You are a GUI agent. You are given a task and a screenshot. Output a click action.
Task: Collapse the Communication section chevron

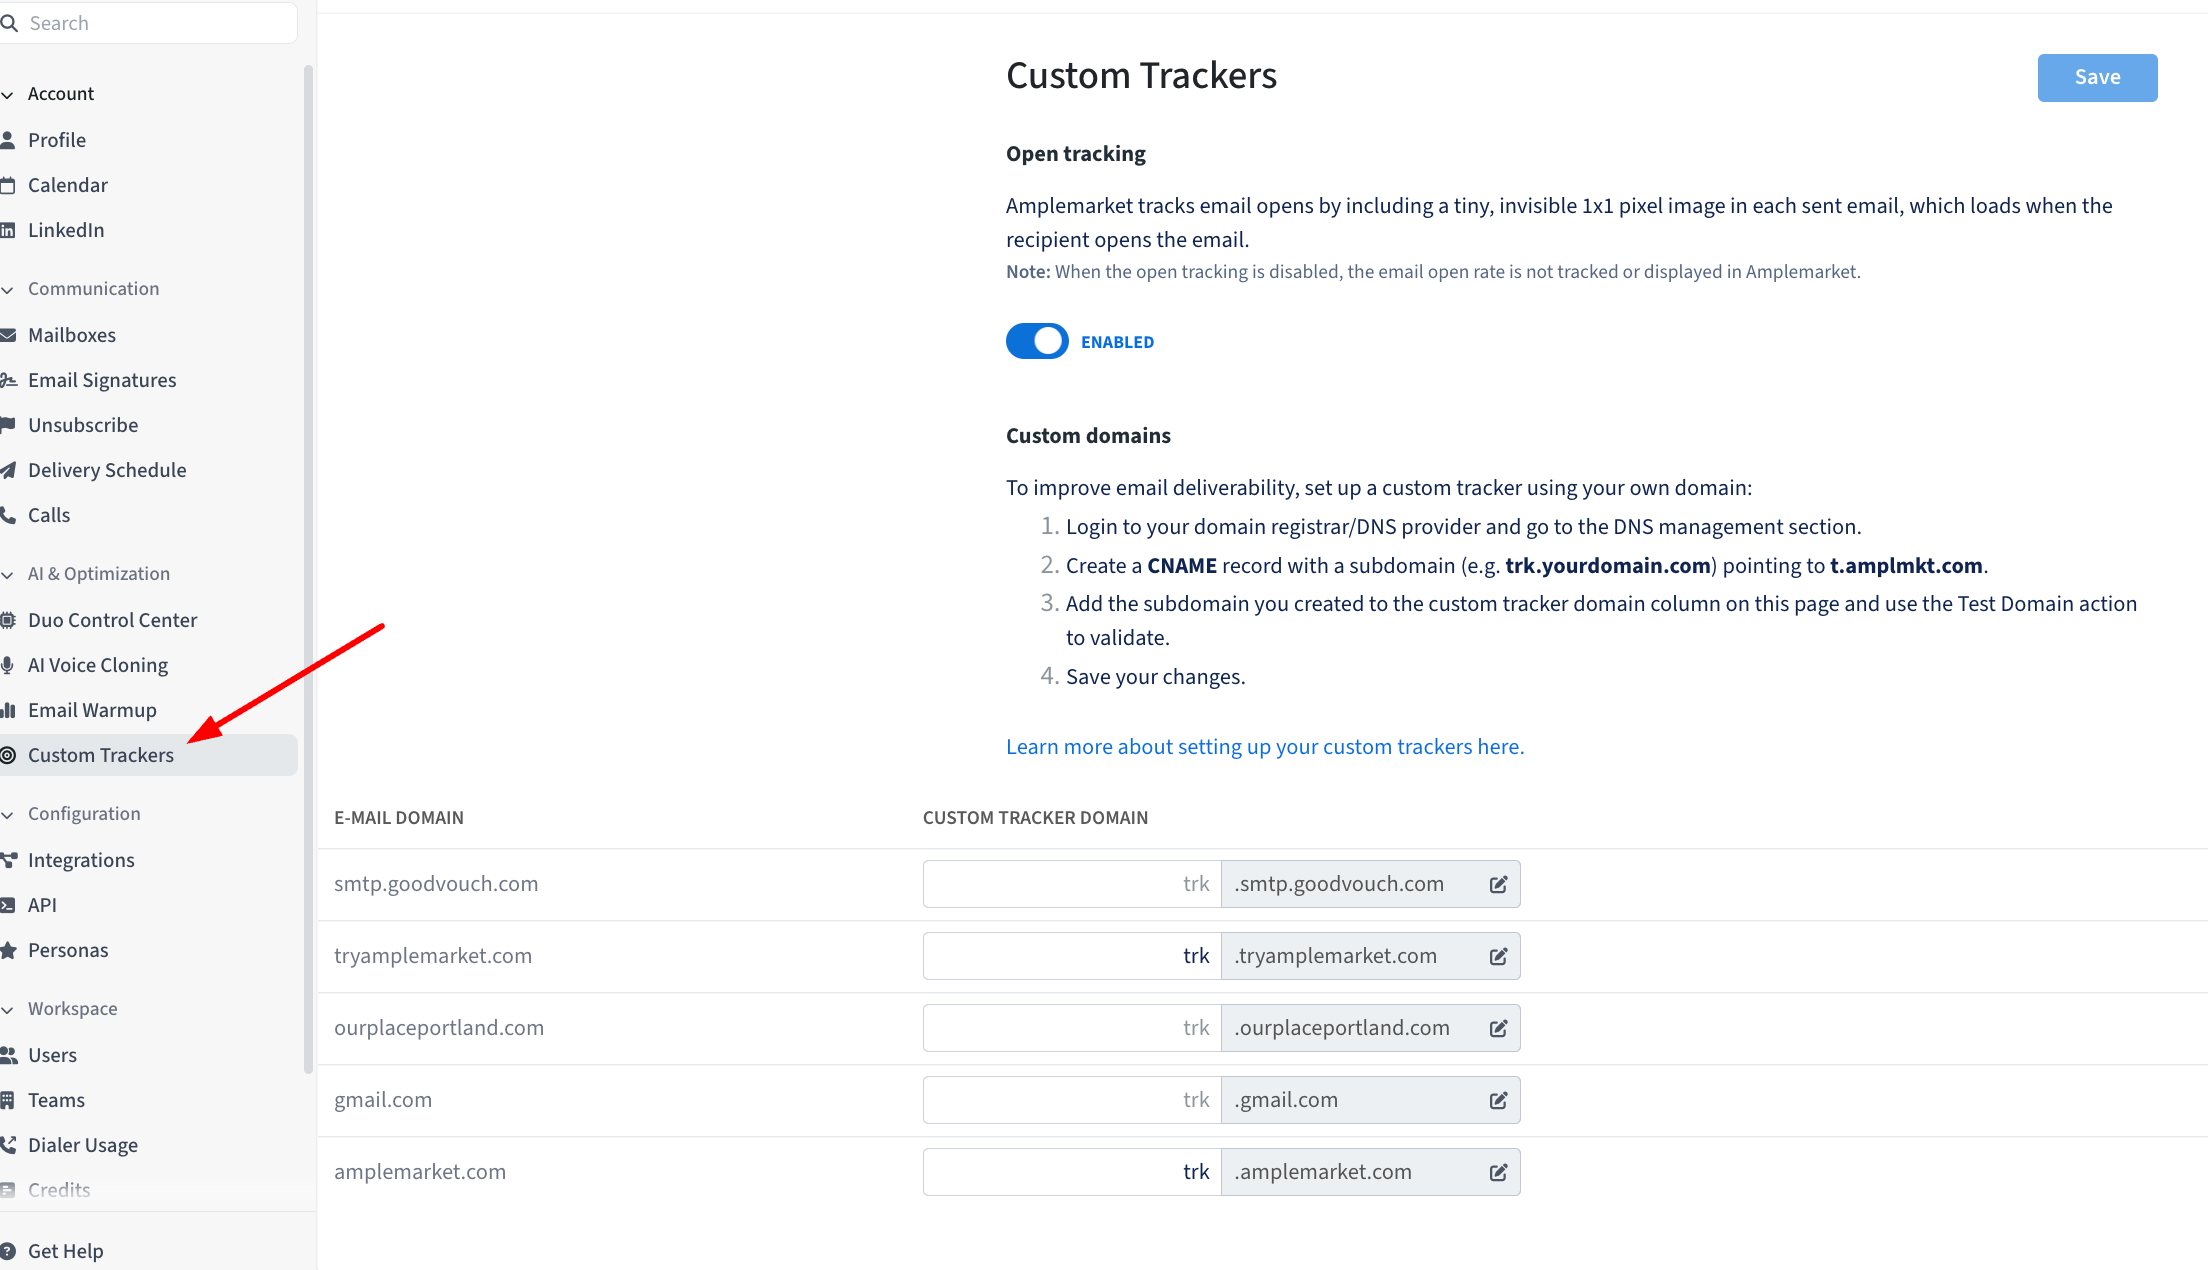(x=8, y=289)
